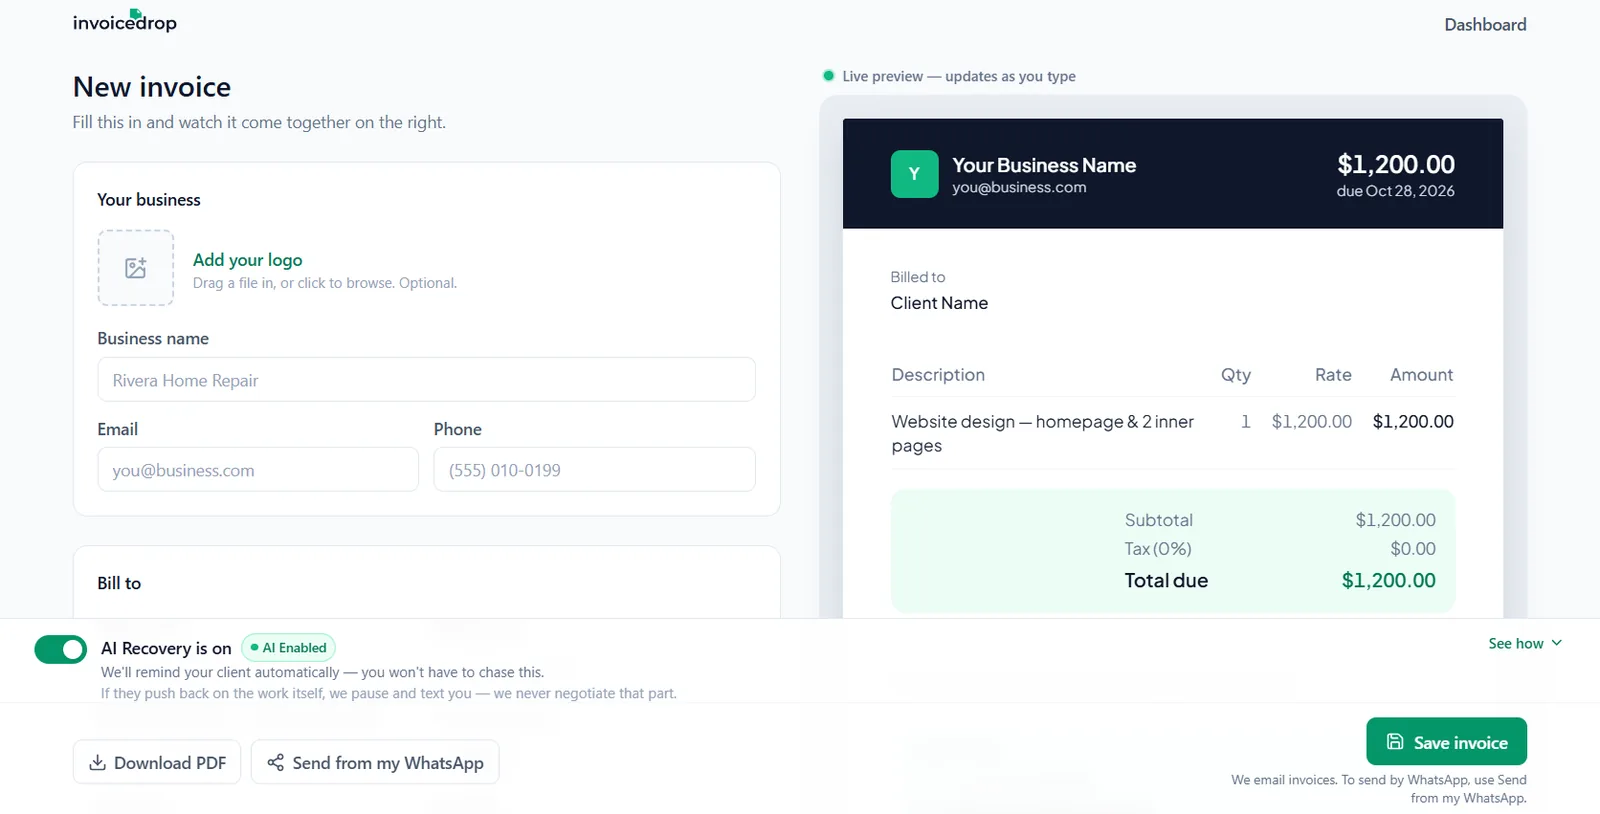1600x814 pixels.
Task: Click the Live preview status dot
Action: coord(828,76)
